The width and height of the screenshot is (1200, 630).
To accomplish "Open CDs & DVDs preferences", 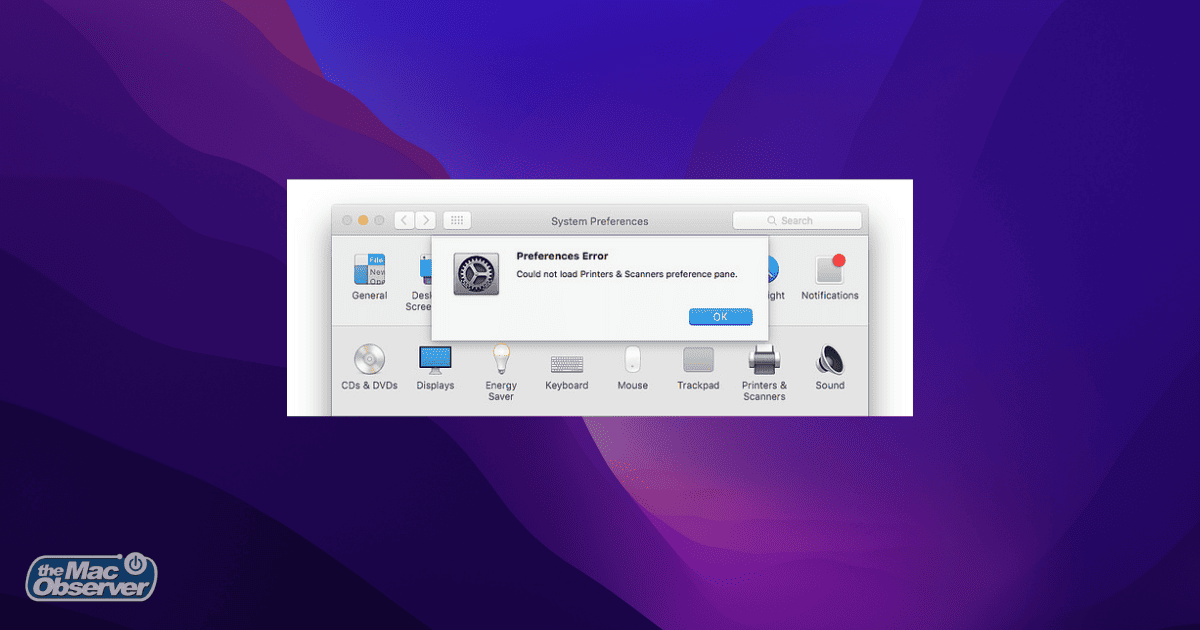I will [368, 360].
